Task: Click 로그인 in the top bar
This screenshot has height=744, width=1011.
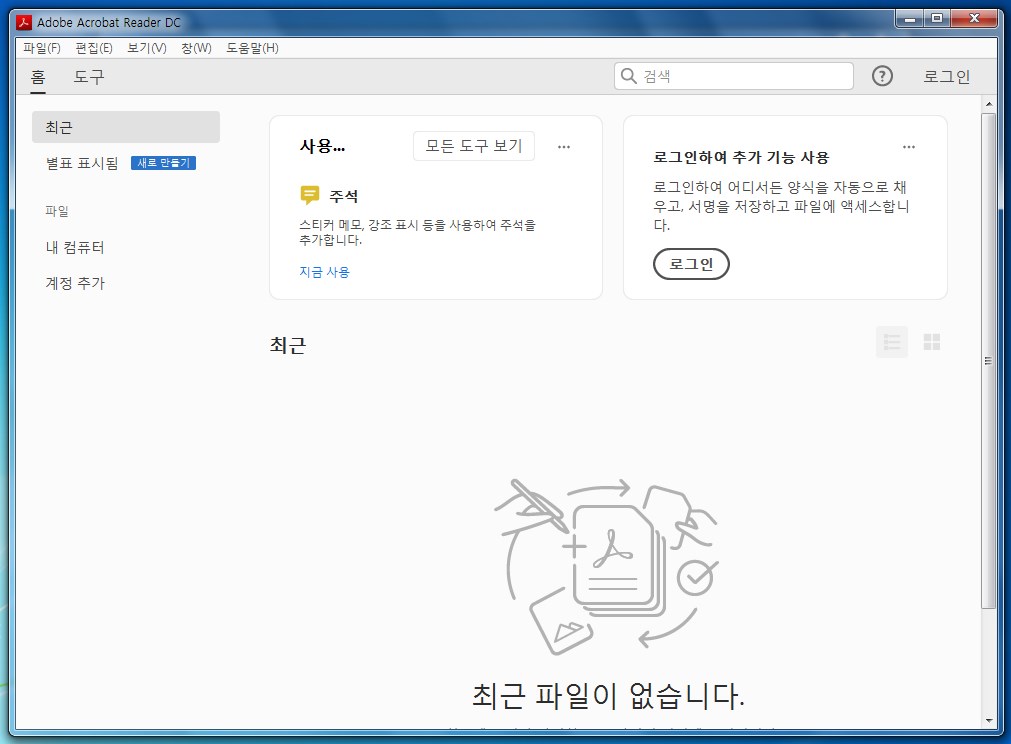Action: pos(946,77)
